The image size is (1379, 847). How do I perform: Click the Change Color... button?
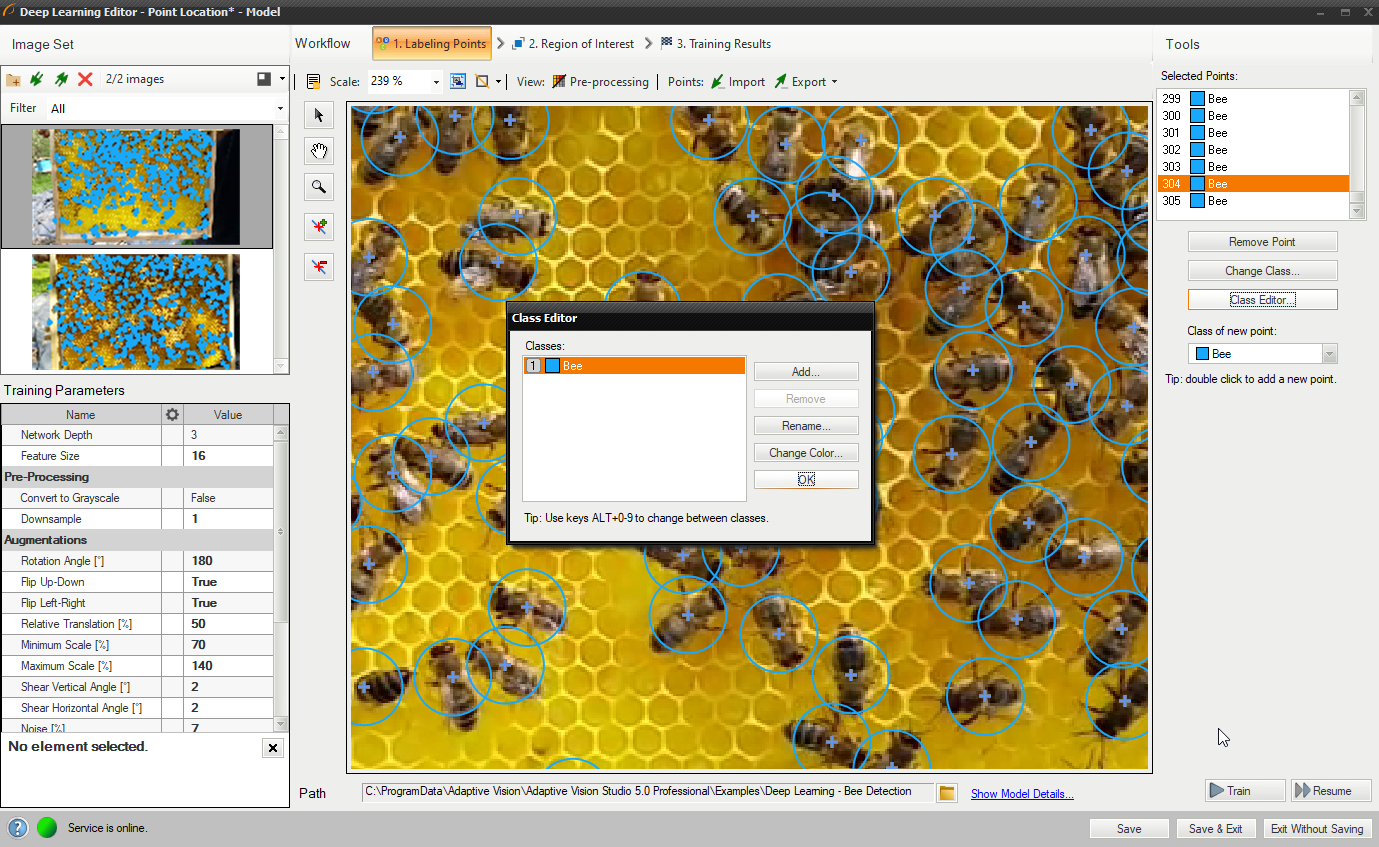[805, 453]
